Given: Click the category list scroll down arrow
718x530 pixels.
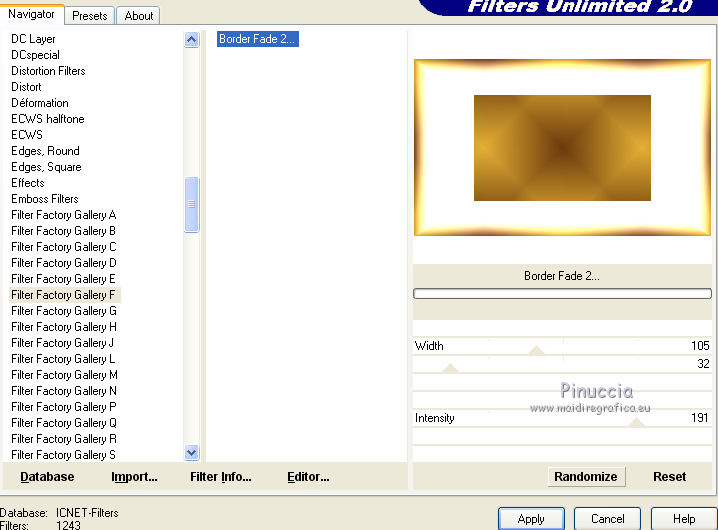Looking at the screenshot, I should pyautogui.click(x=191, y=453).
